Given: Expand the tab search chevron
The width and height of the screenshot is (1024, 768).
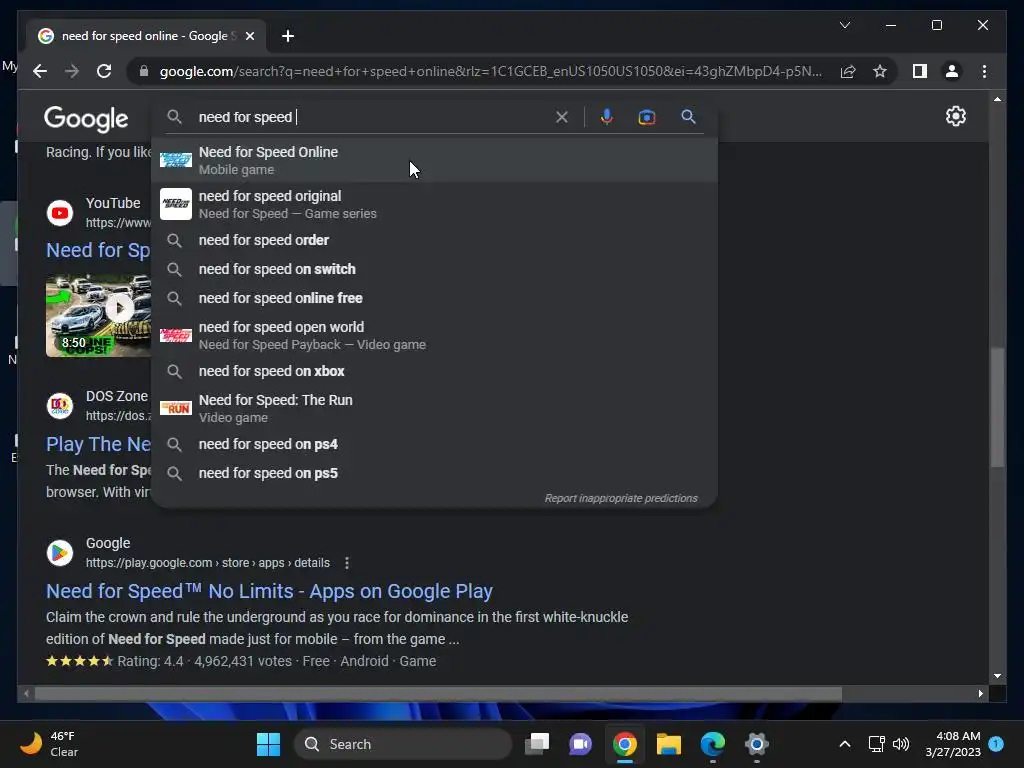Looking at the screenshot, I should coord(844,25).
